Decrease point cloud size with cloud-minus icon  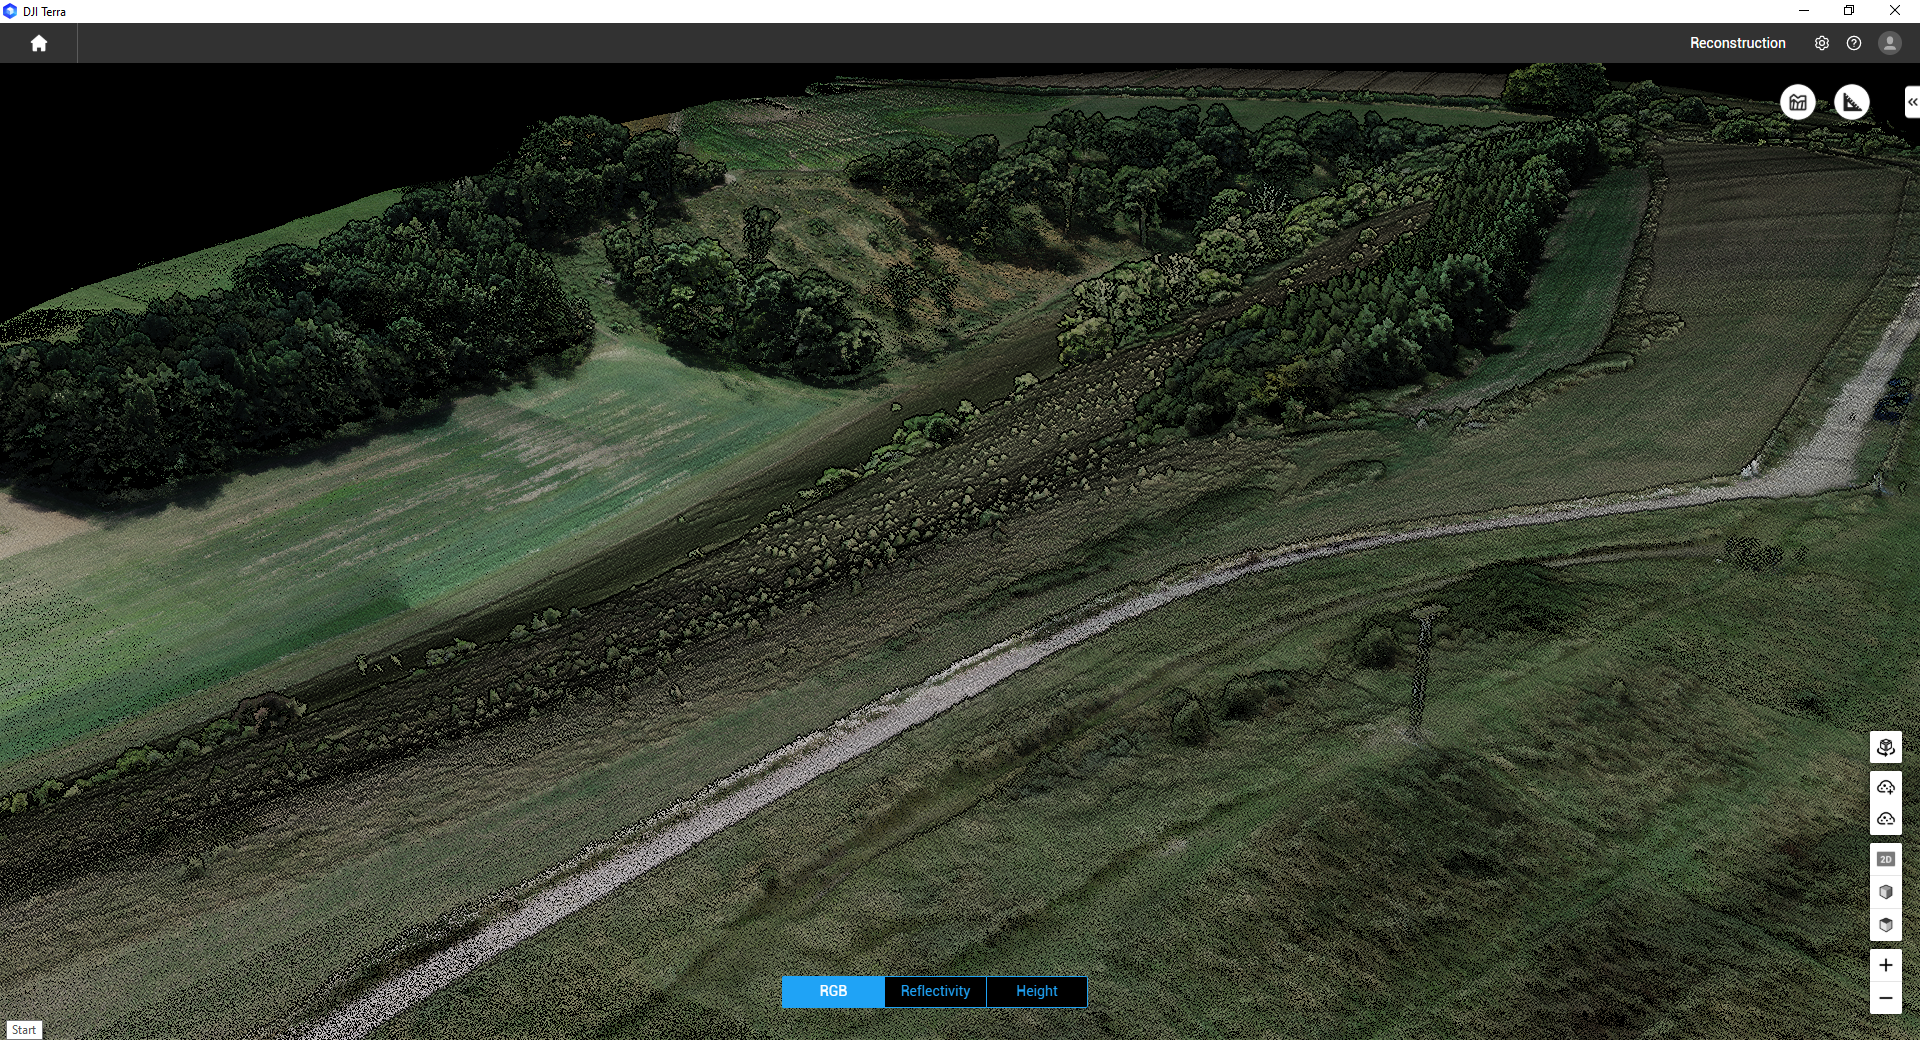point(1885,819)
